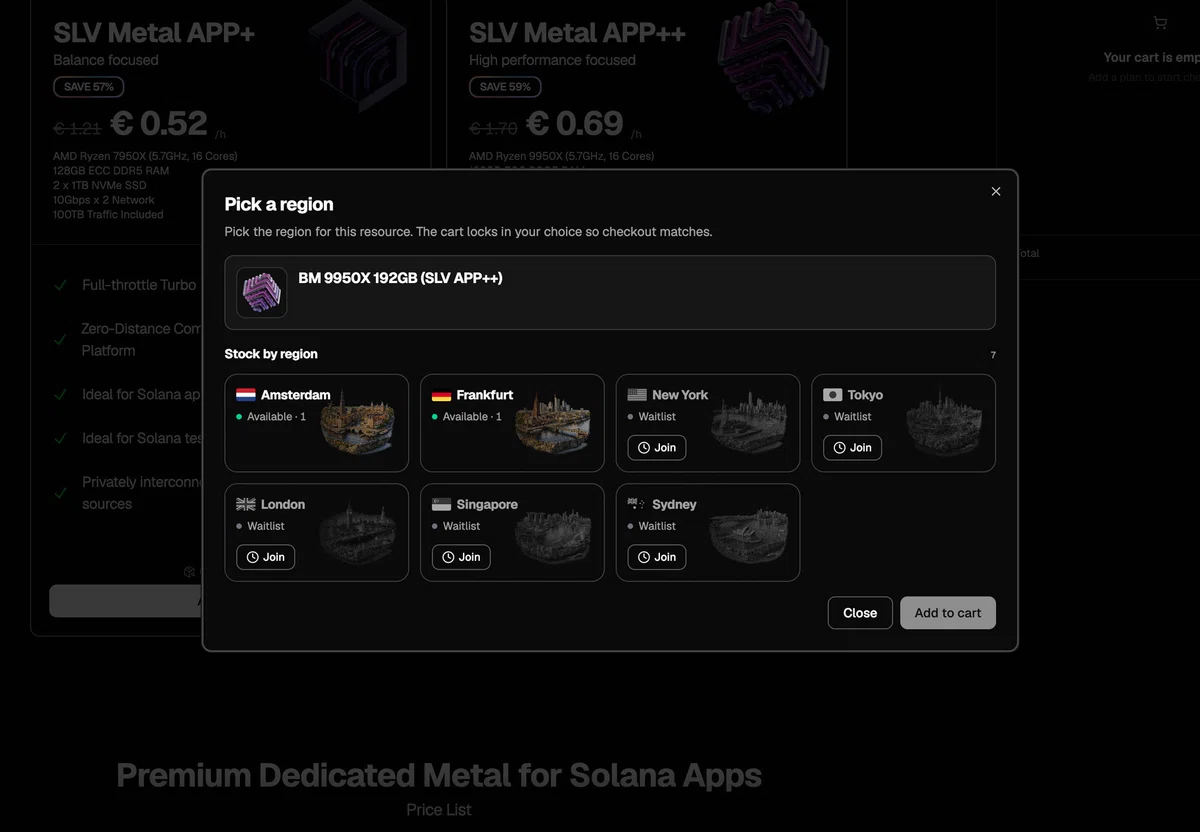Click the UK flag next to London
The image size is (1200, 832).
246,504
